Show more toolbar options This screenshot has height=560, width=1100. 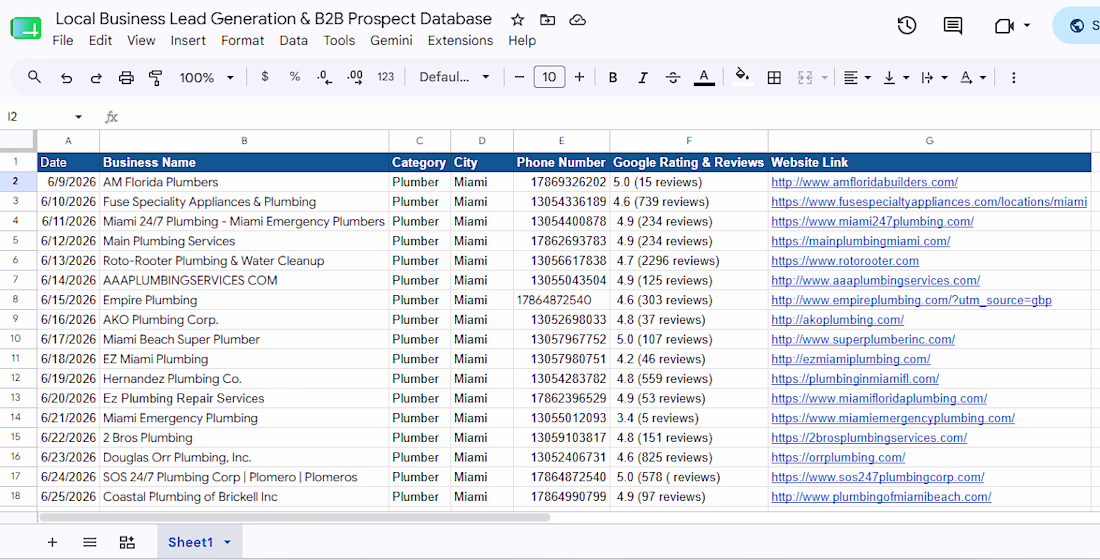(1013, 77)
